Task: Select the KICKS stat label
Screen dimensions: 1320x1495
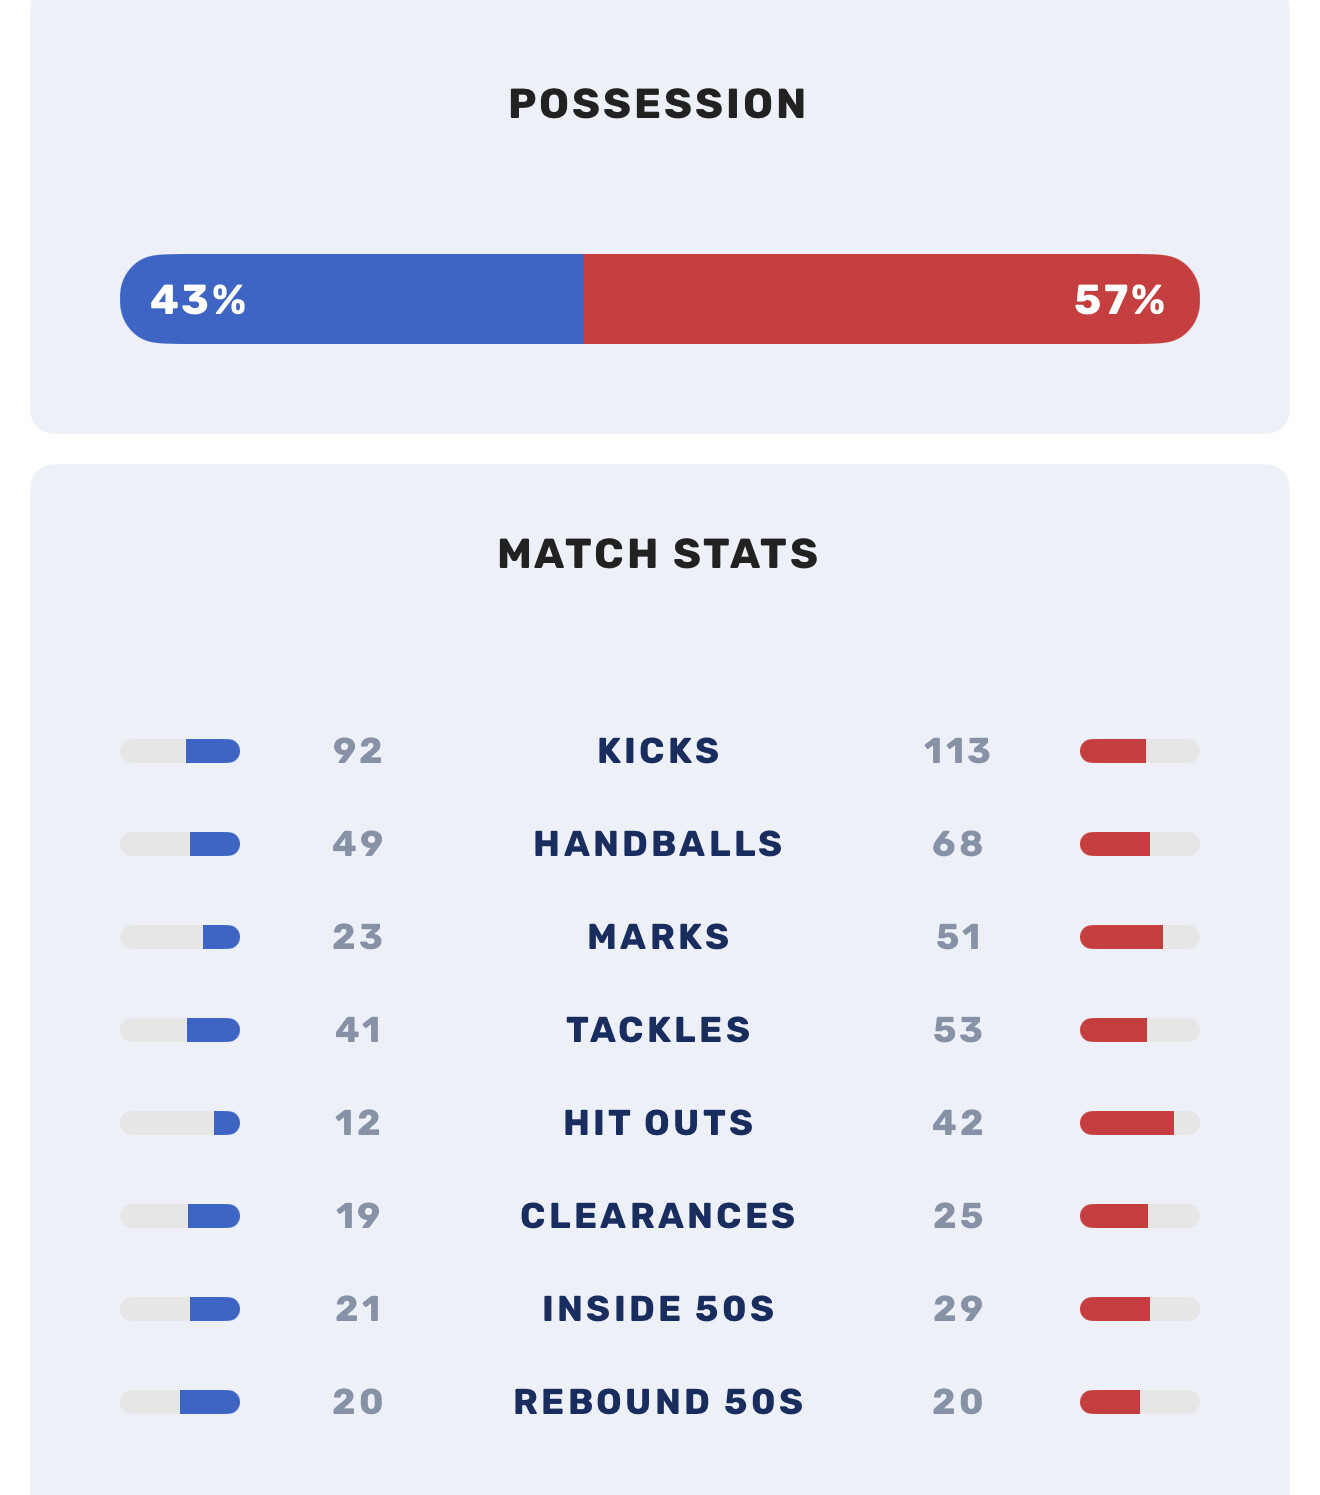Action: tap(658, 751)
